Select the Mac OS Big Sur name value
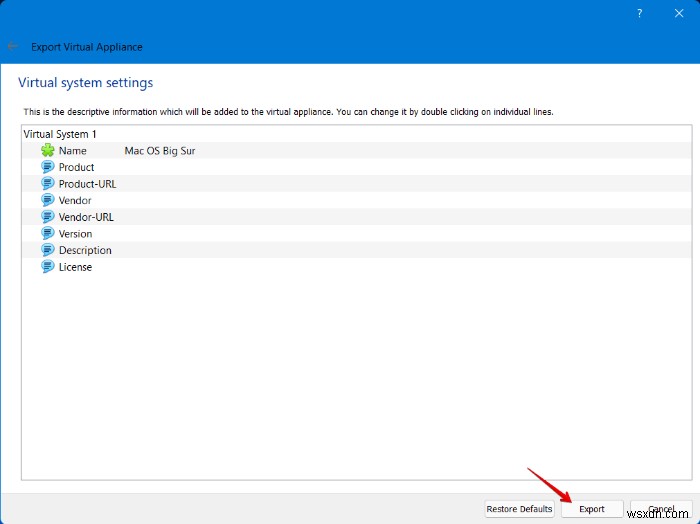Screen dimensions: 700x524 pyautogui.click(x=160, y=151)
